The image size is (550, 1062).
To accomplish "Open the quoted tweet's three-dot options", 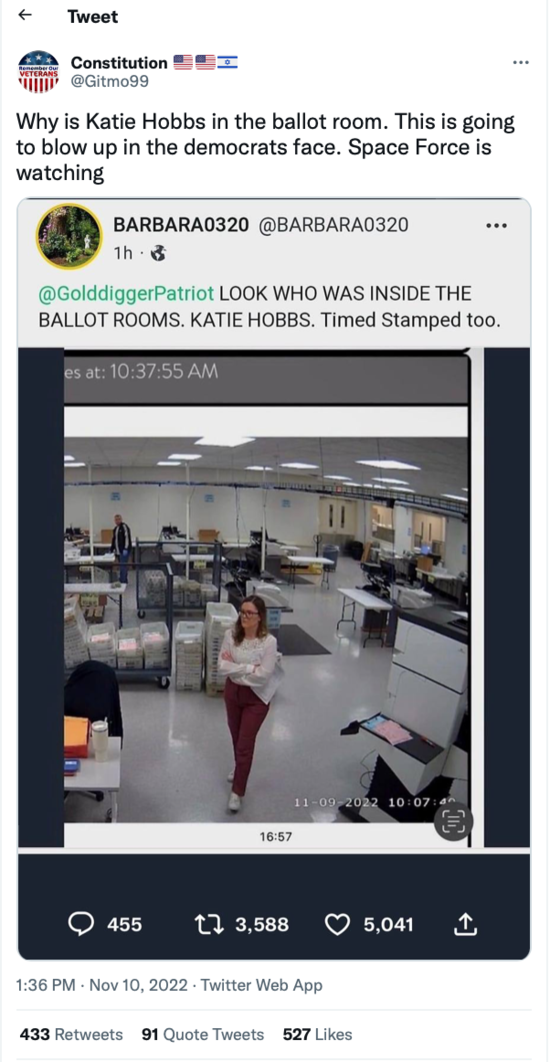I will click(496, 225).
